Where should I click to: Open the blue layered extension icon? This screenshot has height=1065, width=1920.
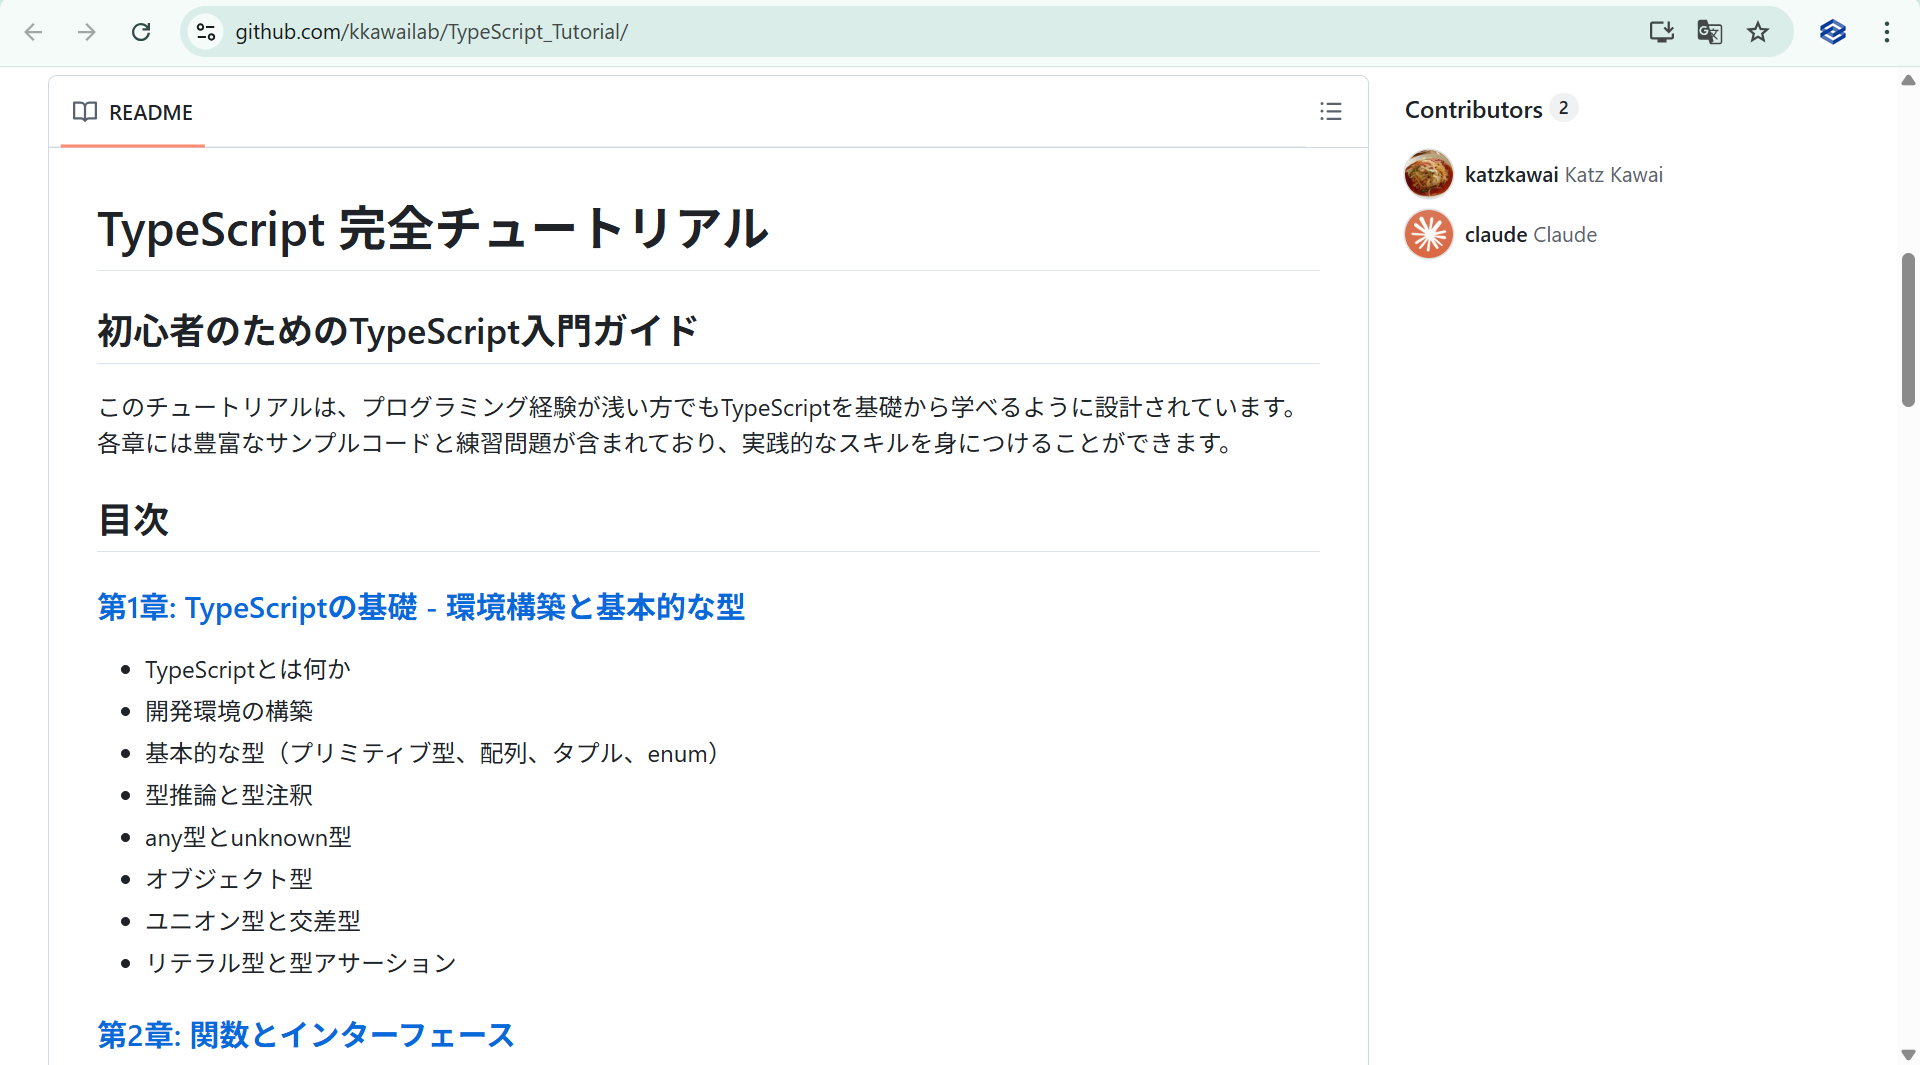1832,32
